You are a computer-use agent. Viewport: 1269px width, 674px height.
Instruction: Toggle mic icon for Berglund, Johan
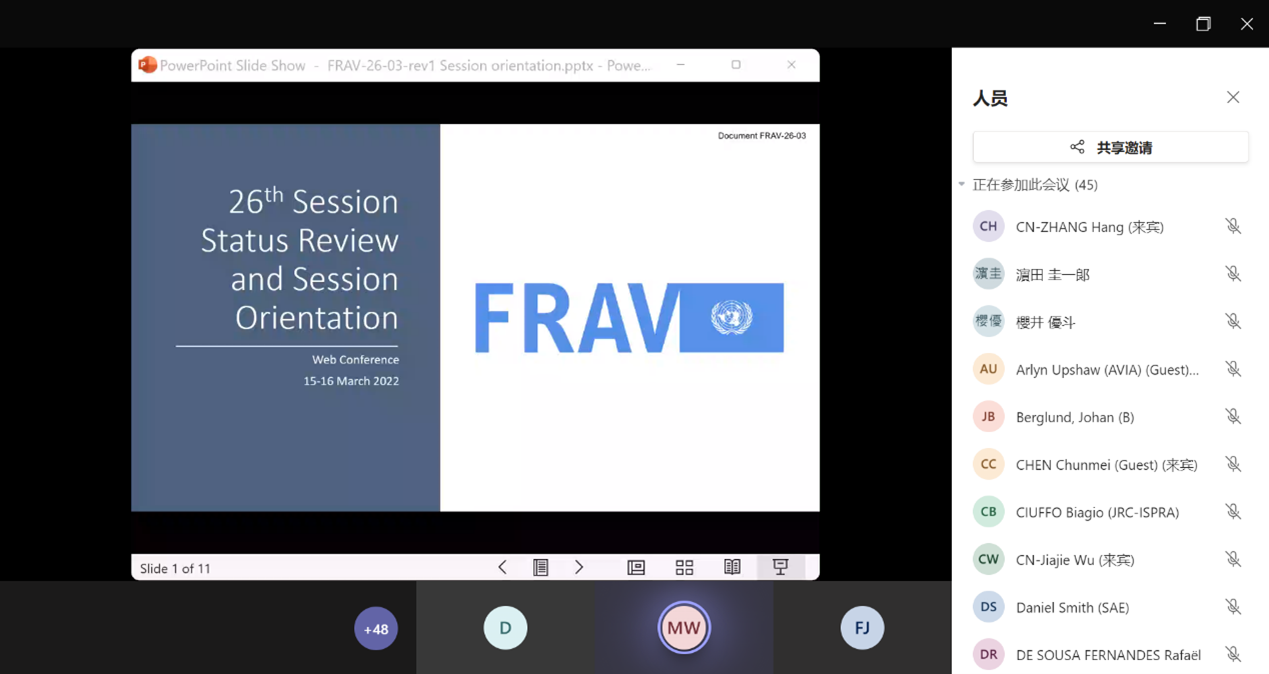tap(1233, 417)
